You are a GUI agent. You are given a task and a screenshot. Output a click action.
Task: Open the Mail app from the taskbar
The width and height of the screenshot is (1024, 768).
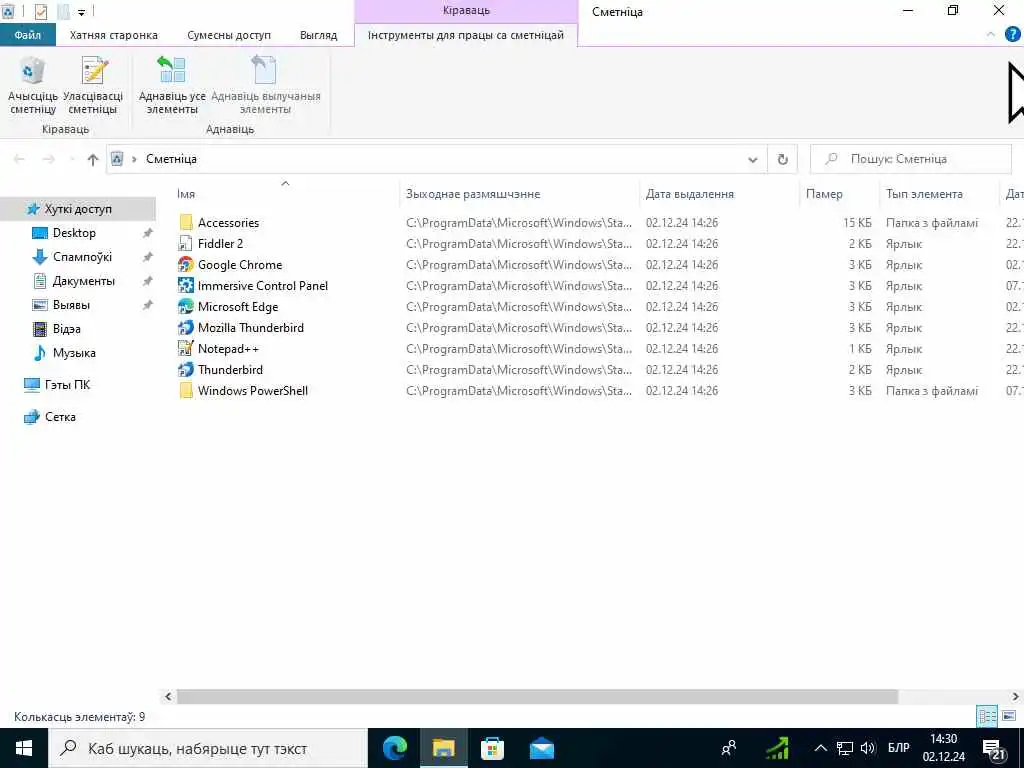541,748
